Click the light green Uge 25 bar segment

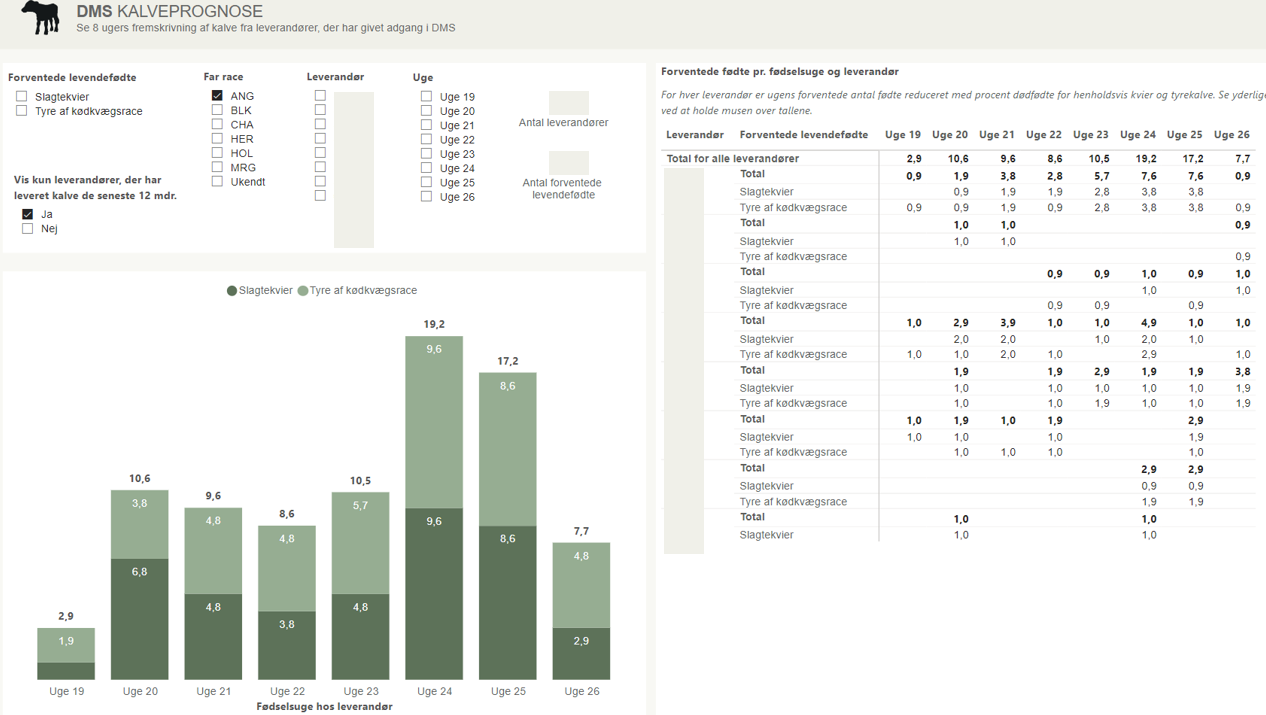pos(508,449)
